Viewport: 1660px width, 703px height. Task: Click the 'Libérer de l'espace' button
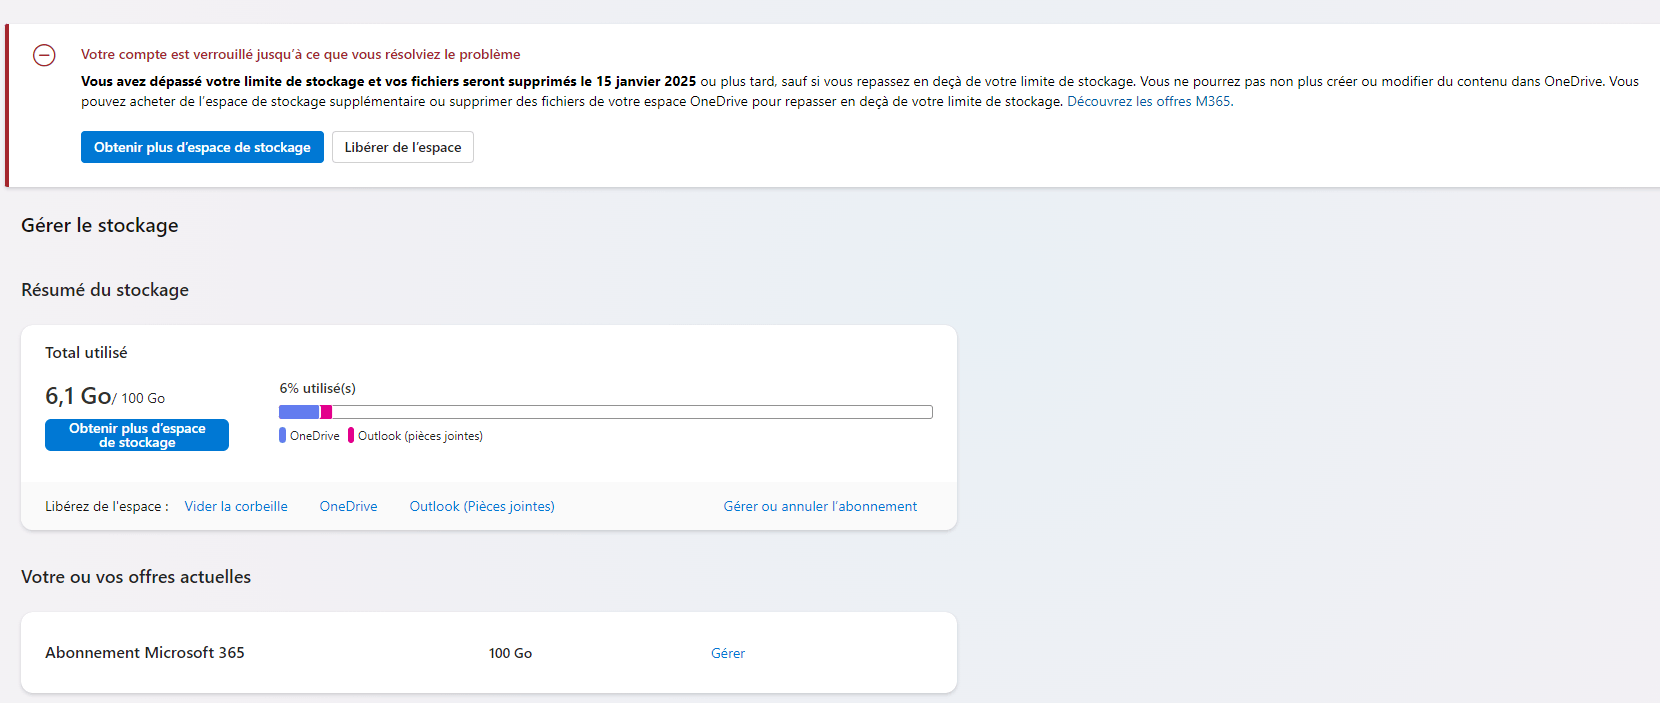[x=403, y=147]
